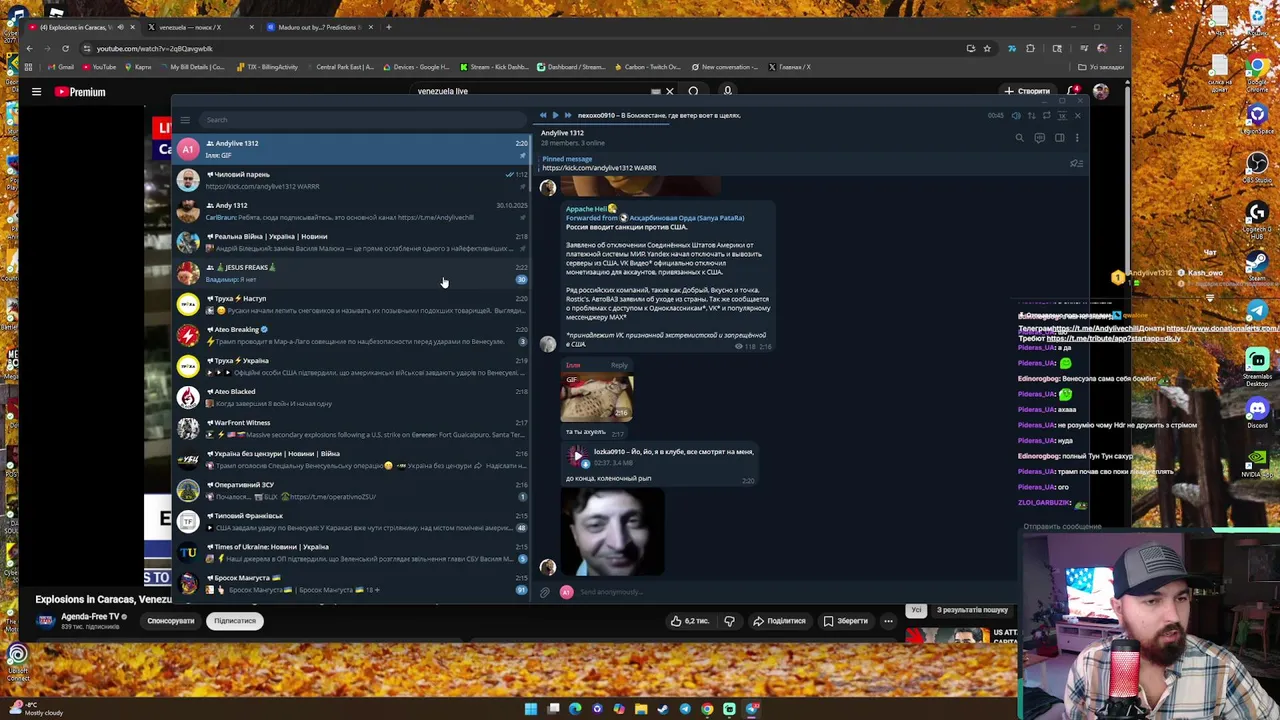The width and height of the screenshot is (1280, 720).
Task: Toggle the audio player track order
Action: click(x=1031, y=116)
